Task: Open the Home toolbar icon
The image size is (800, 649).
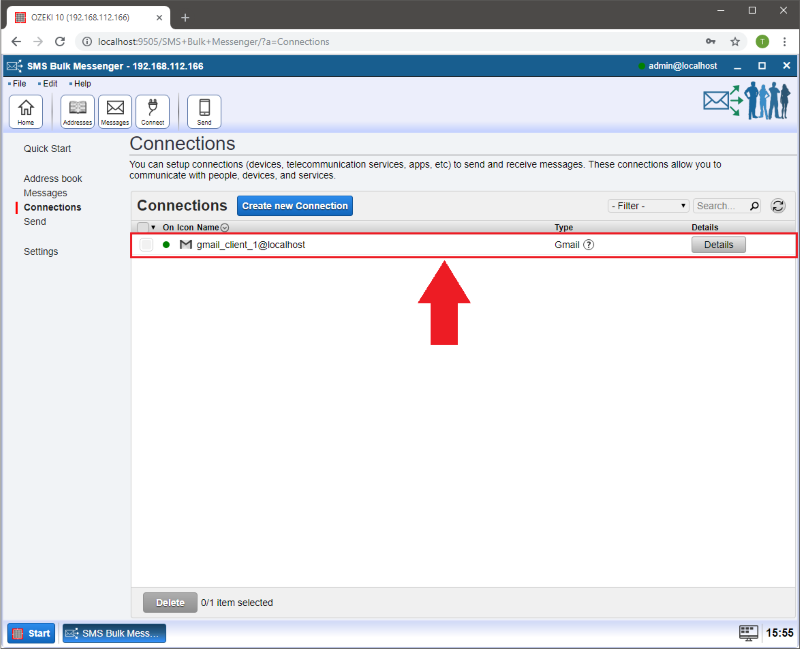Action: pos(25,111)
